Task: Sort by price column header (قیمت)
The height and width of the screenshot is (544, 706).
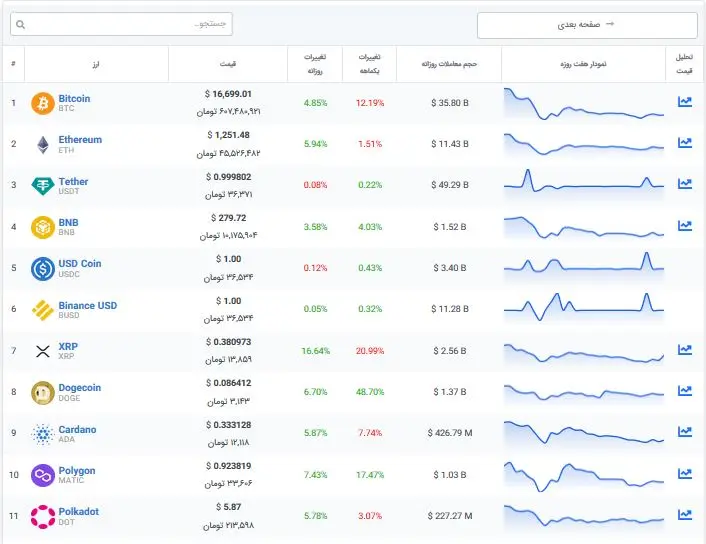Action: tap(228, 64)
